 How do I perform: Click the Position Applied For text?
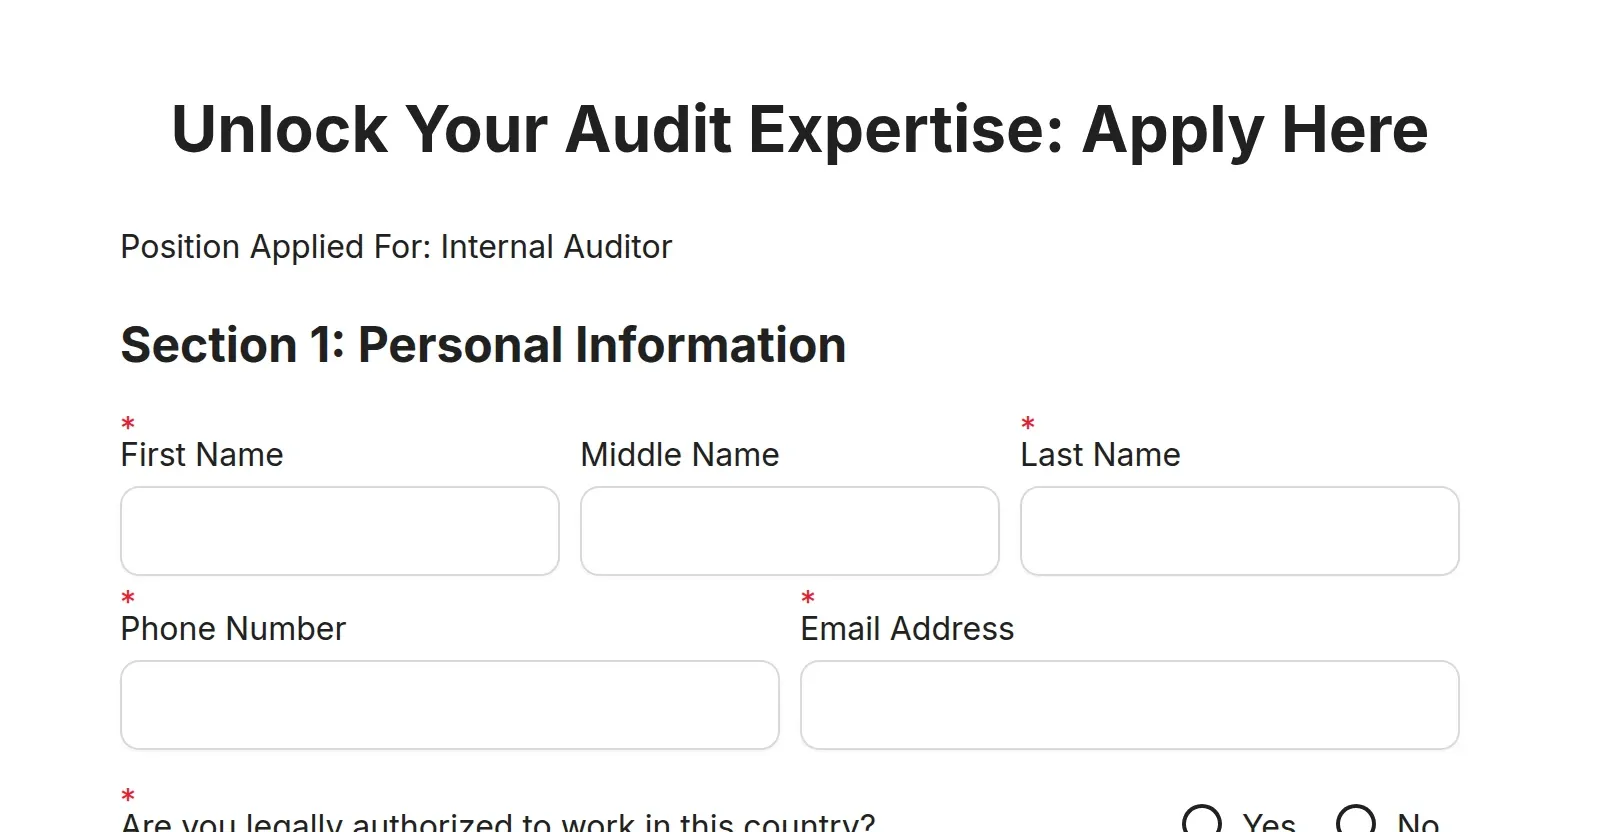click(x=396, y=247)
